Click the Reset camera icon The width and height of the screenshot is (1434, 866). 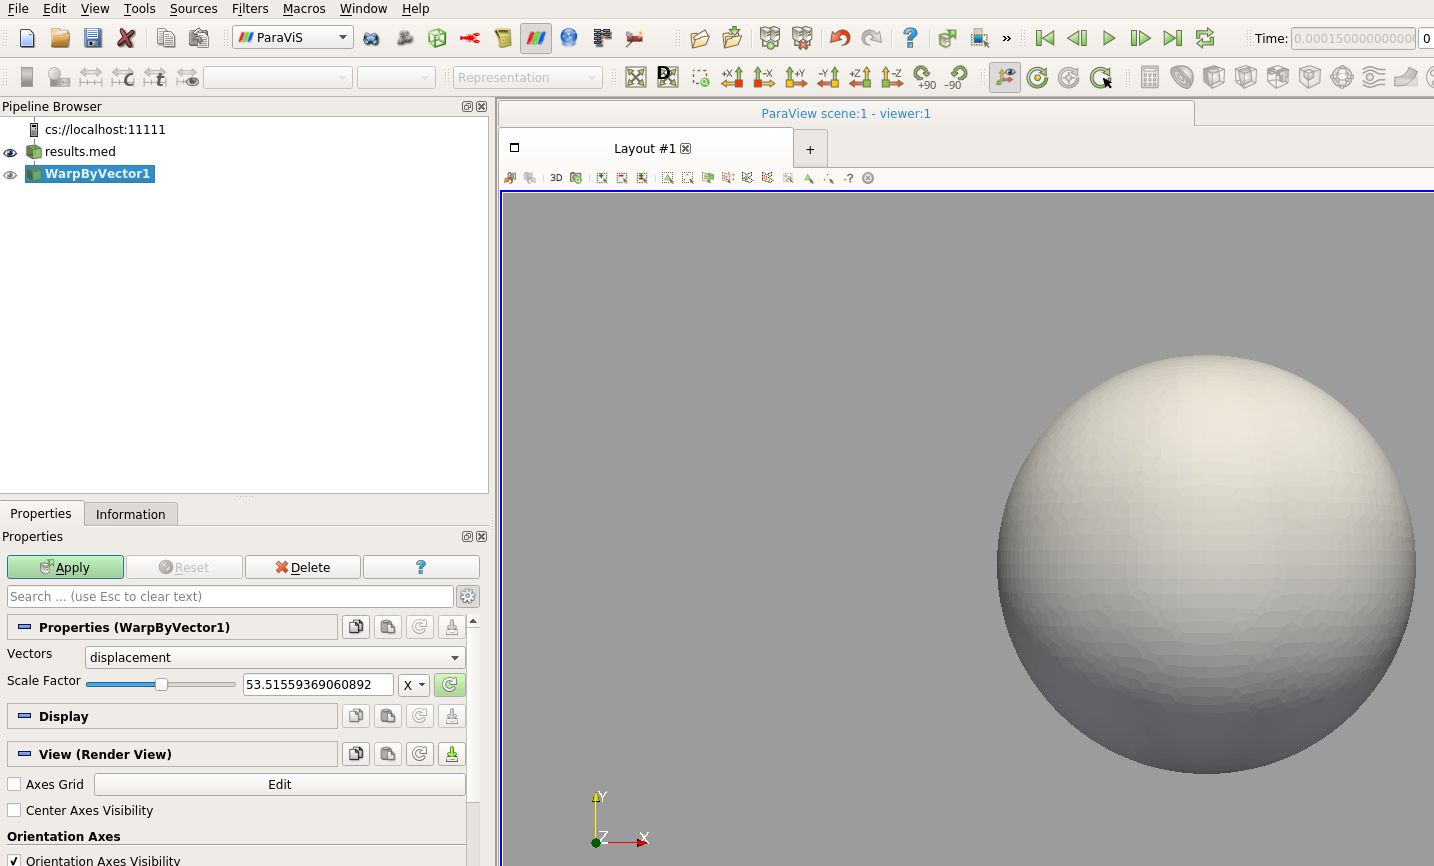pos(636,77)
